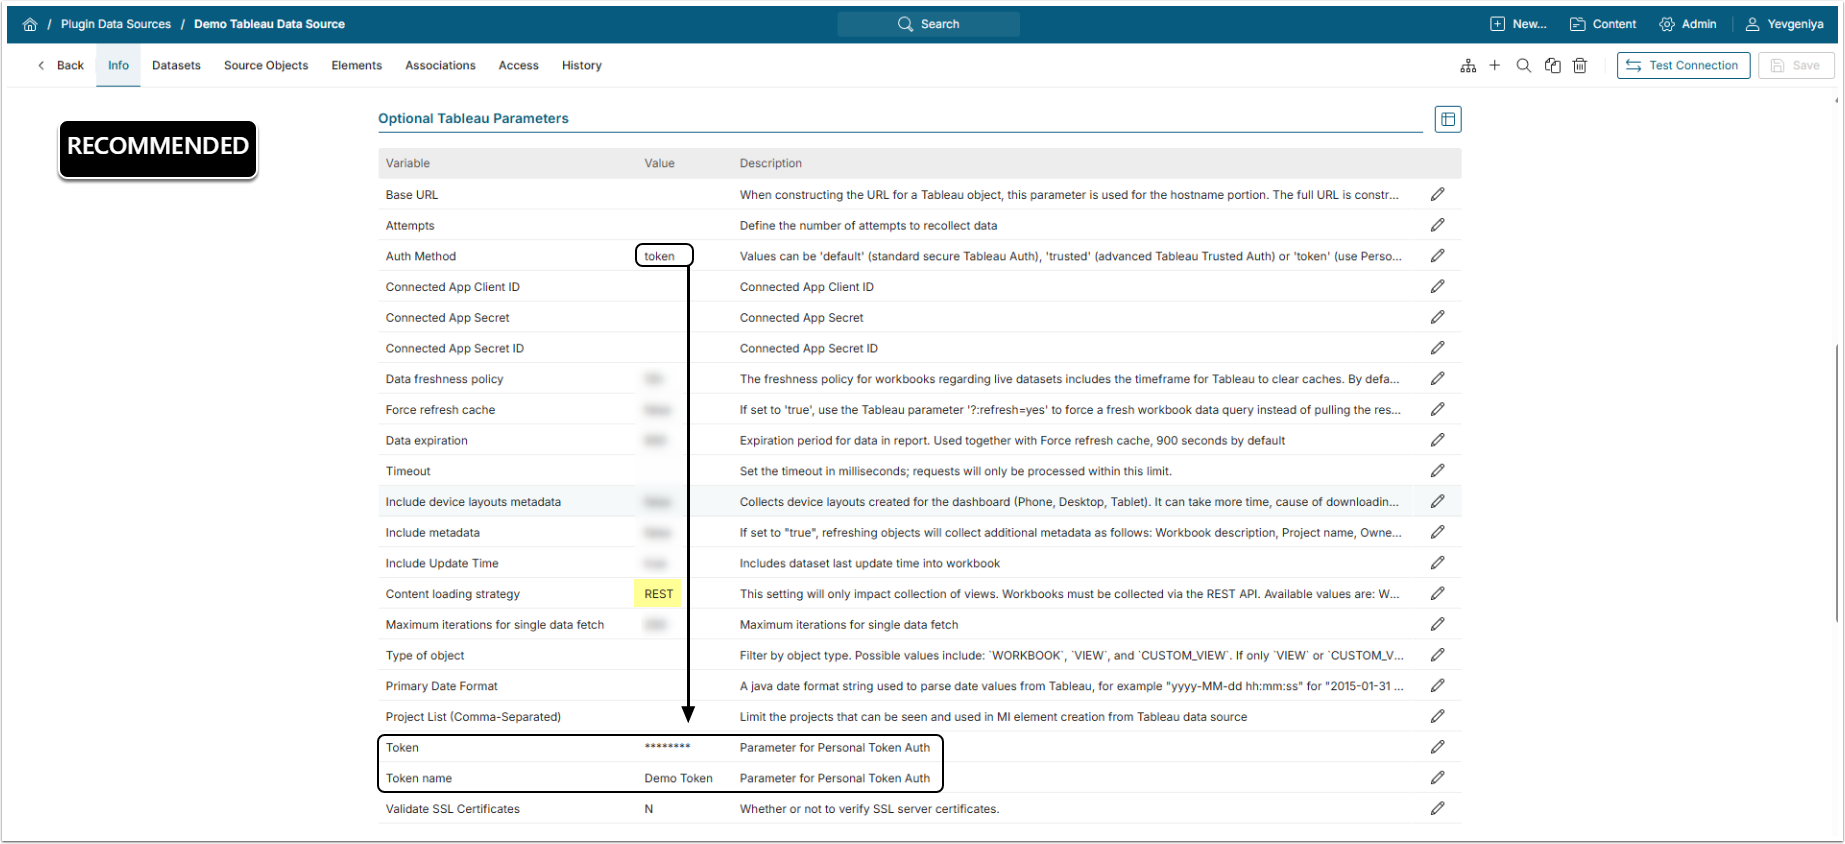Click the top Search field
1845x844 pixels.
(928, 24)
